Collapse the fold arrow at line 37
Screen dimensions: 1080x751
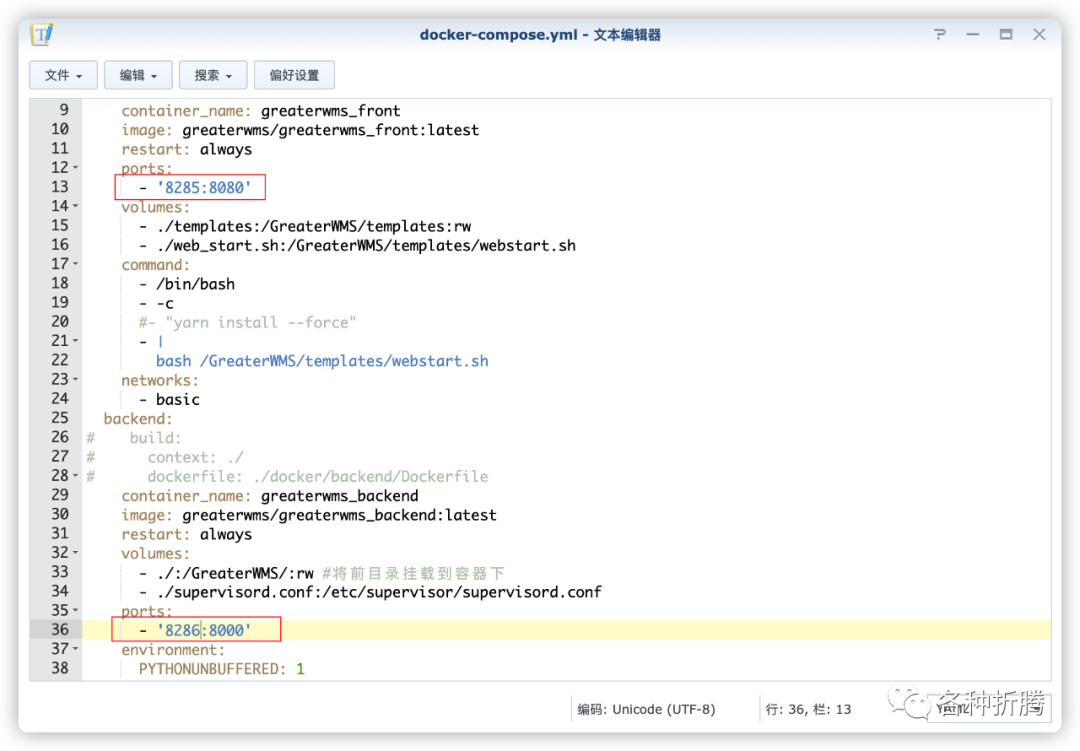76,649
